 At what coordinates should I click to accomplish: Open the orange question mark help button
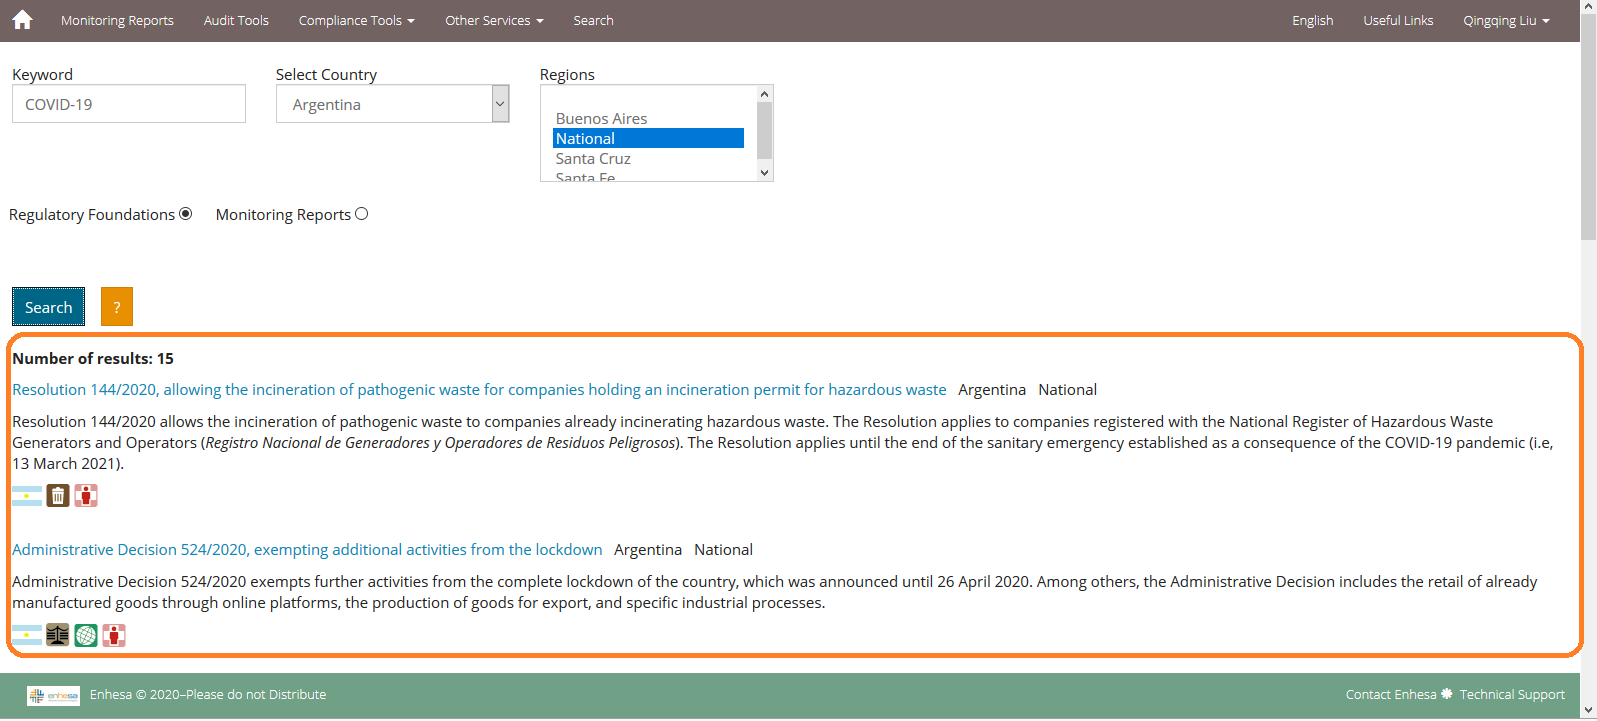tap(117, 307)
